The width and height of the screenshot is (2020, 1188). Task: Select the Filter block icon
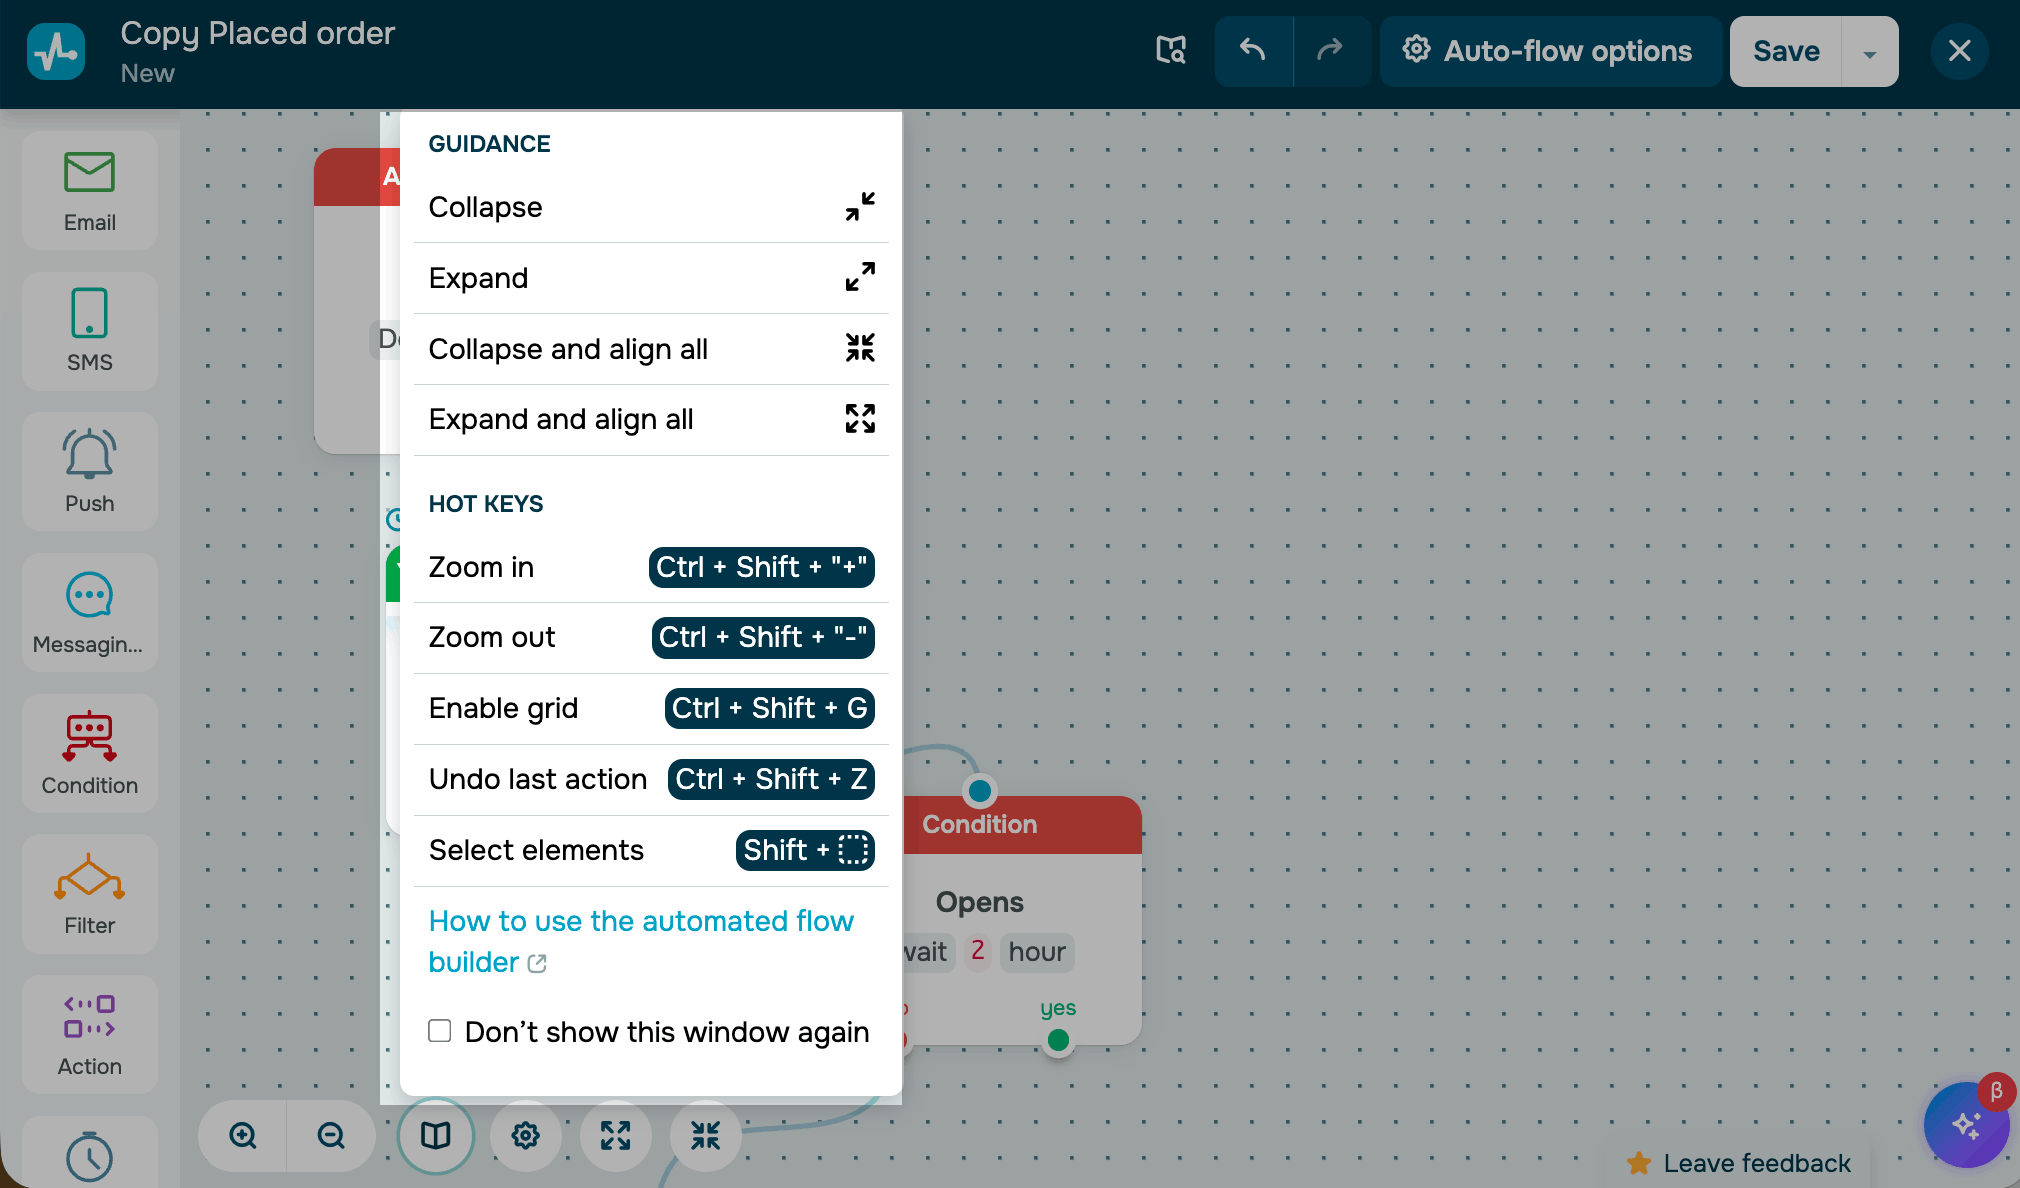tap(90, 893)
